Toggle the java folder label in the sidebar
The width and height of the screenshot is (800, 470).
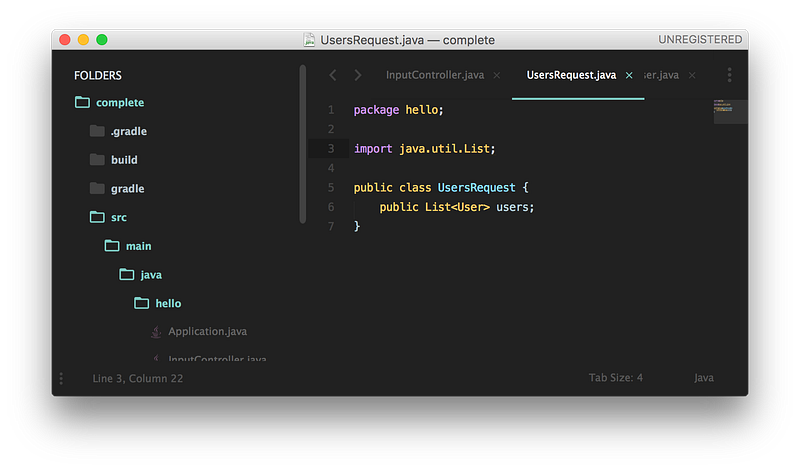point(151,275)
